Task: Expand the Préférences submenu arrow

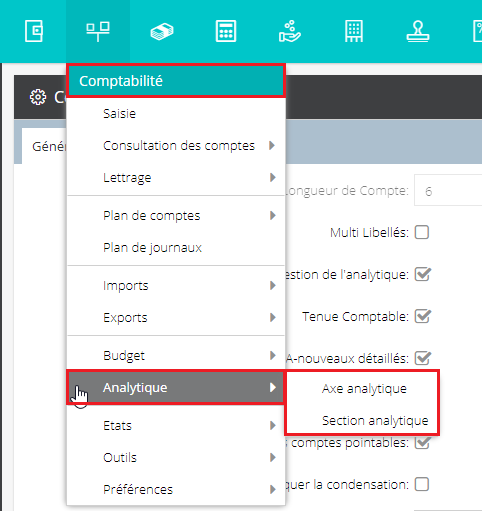Action: 272,489
